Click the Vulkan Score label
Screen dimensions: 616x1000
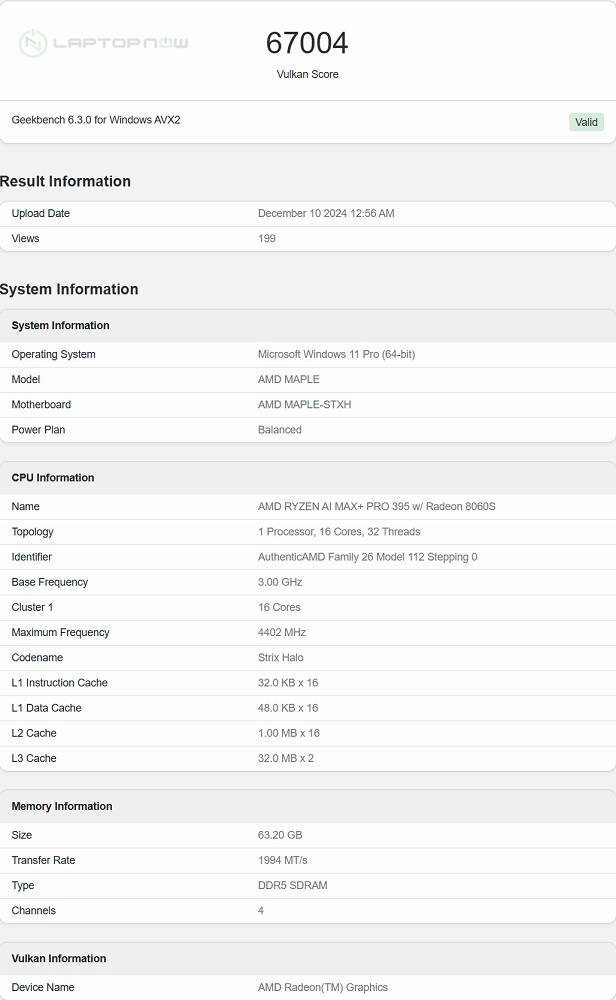coord(307,74)
